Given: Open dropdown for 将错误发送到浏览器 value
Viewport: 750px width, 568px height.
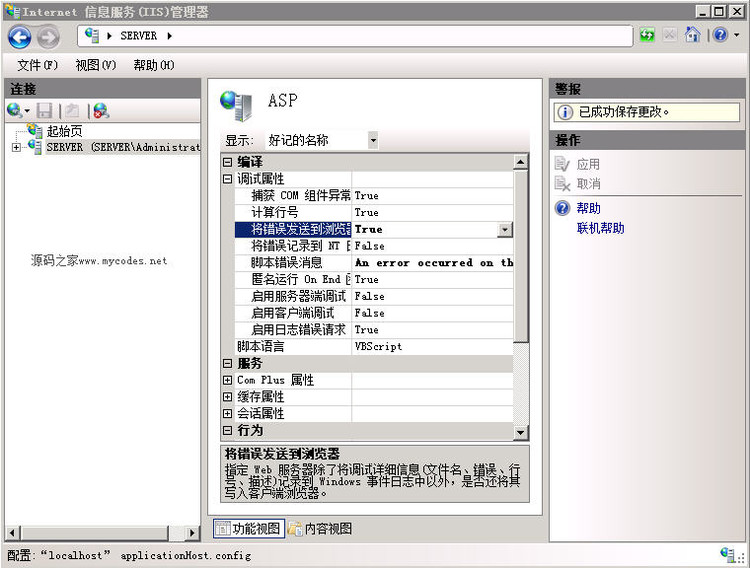Looking at the screenshot, I should (504, 229).
